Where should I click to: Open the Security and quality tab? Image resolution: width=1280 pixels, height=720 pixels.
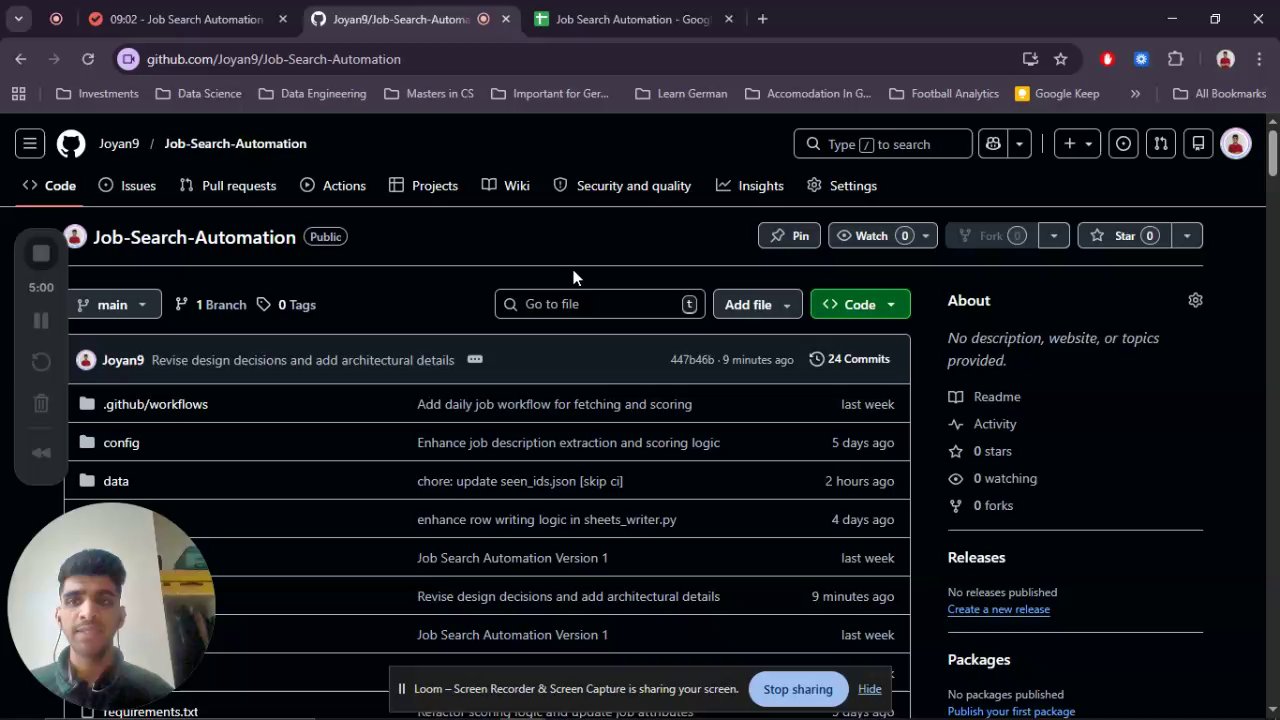[622, 186]
